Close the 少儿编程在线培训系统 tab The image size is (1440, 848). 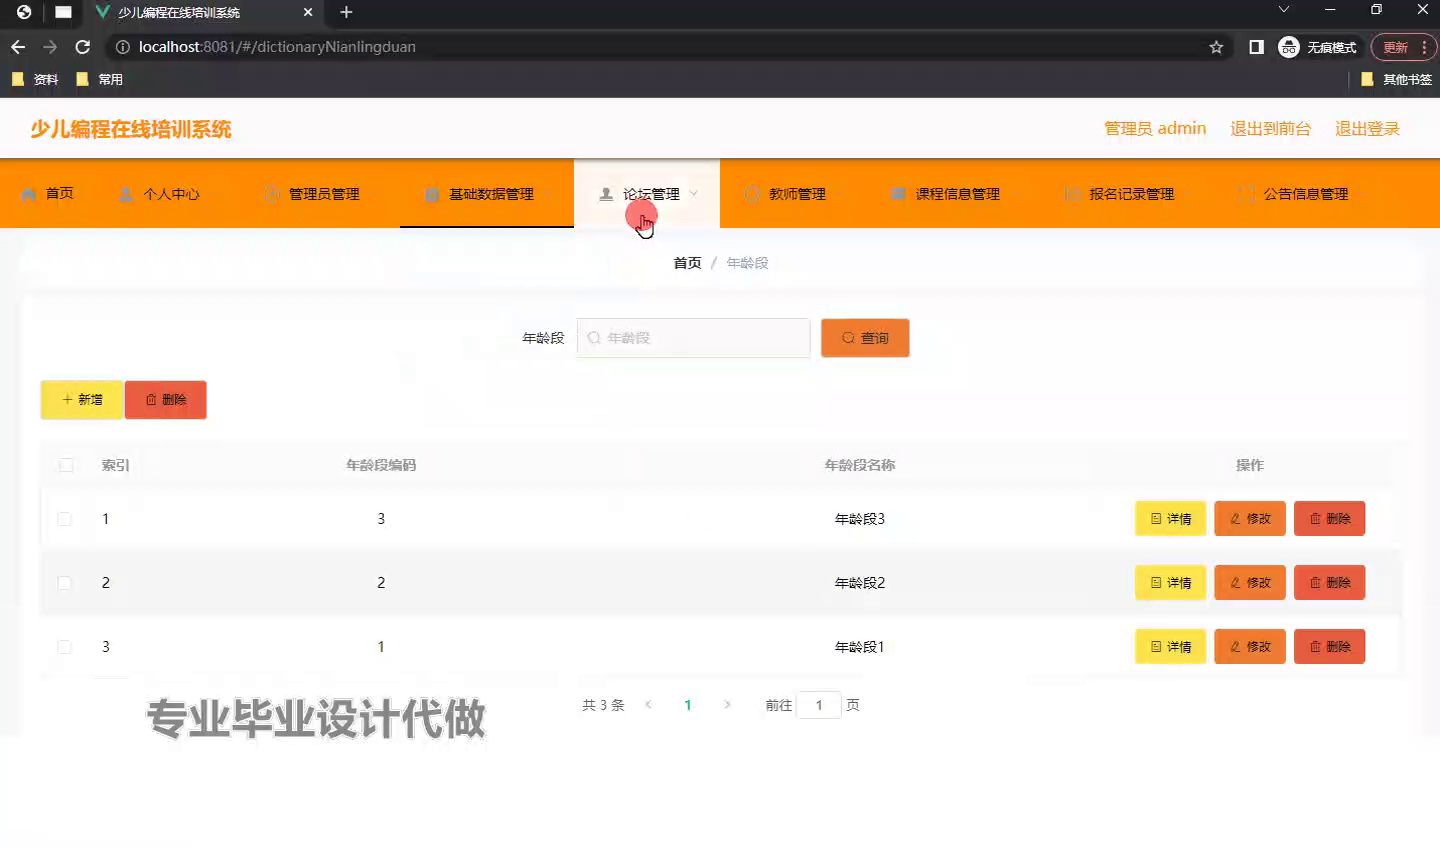click(x=308, y=12)
